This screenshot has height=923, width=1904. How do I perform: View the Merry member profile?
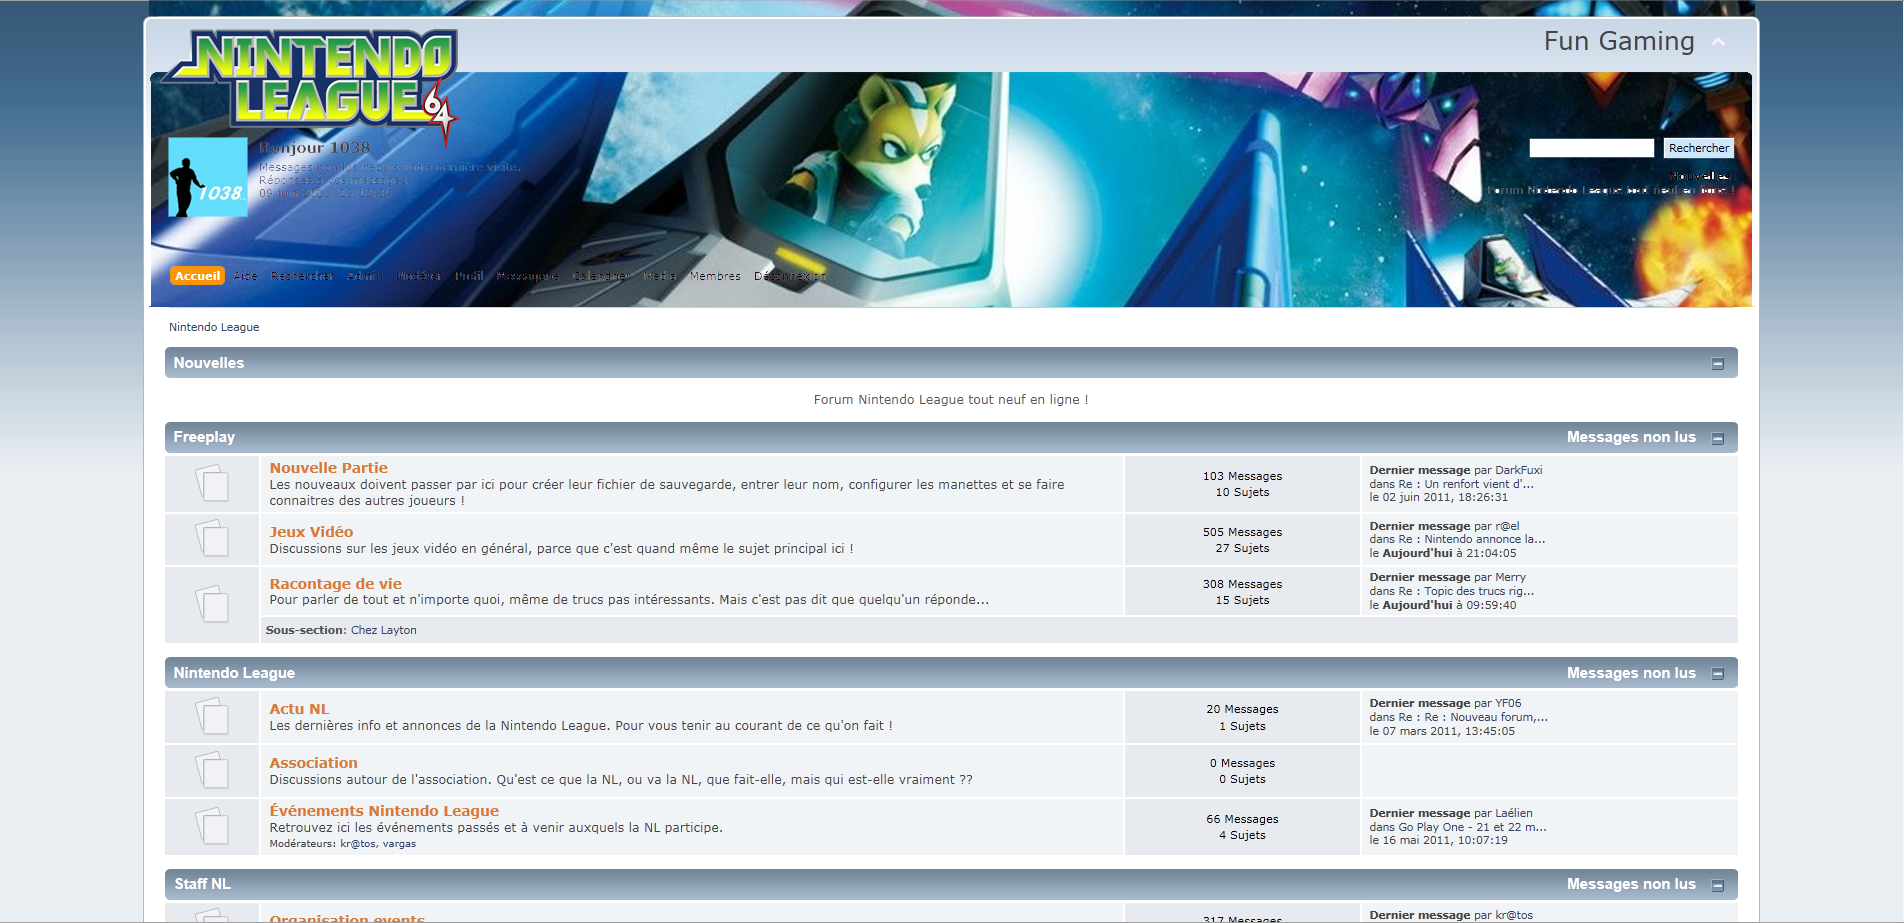point(1510,577)
